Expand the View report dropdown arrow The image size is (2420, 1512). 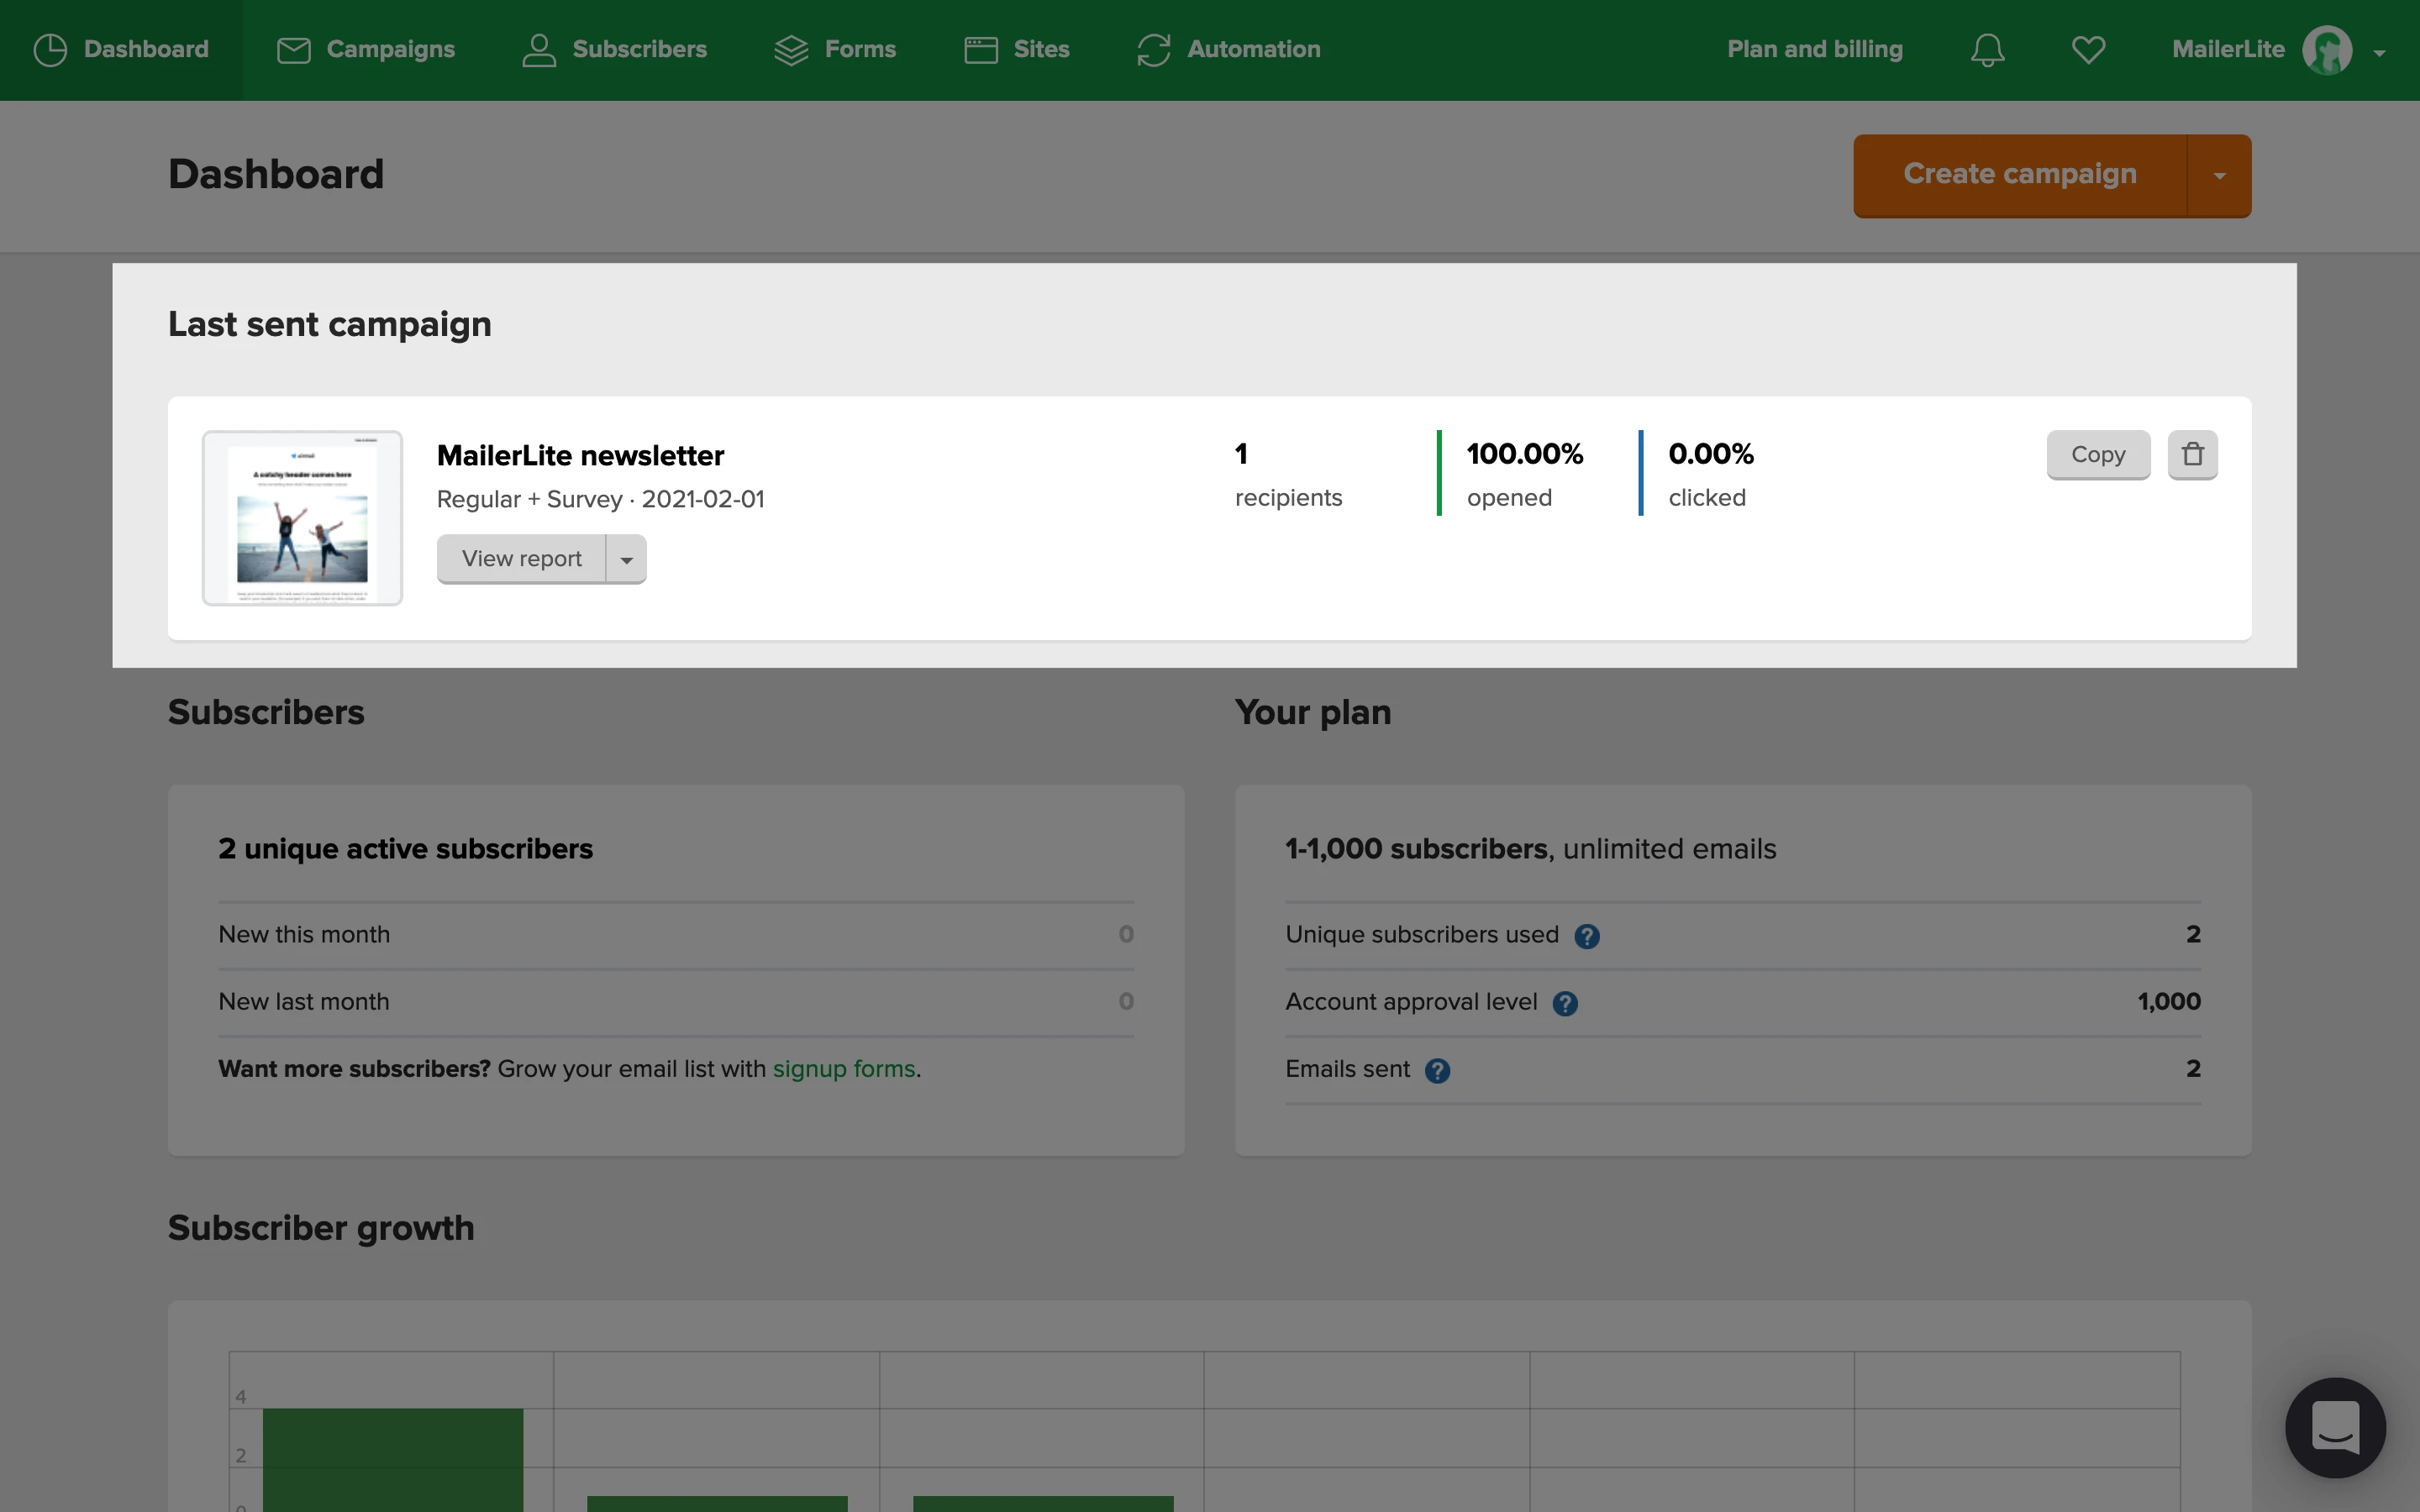[x=627, y=560]
